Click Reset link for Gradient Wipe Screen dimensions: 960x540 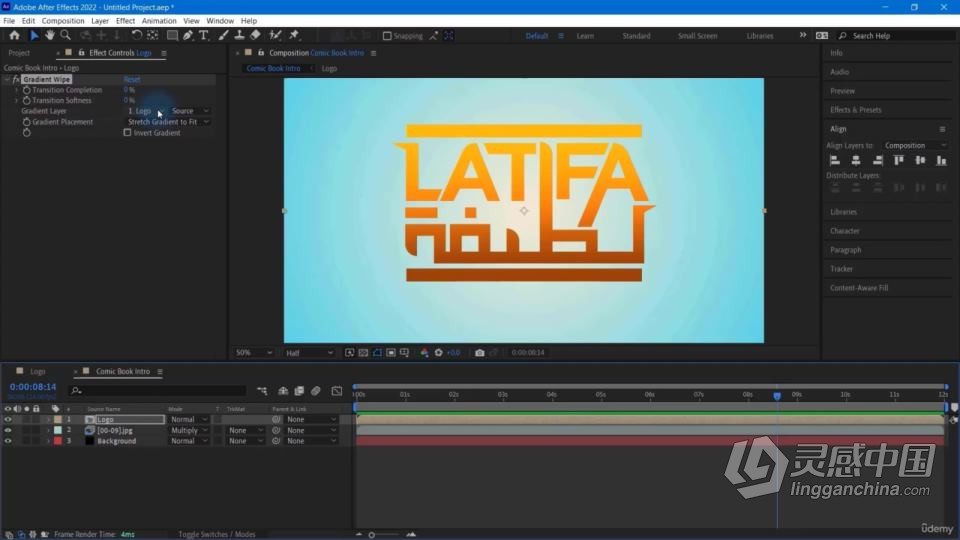132,80
